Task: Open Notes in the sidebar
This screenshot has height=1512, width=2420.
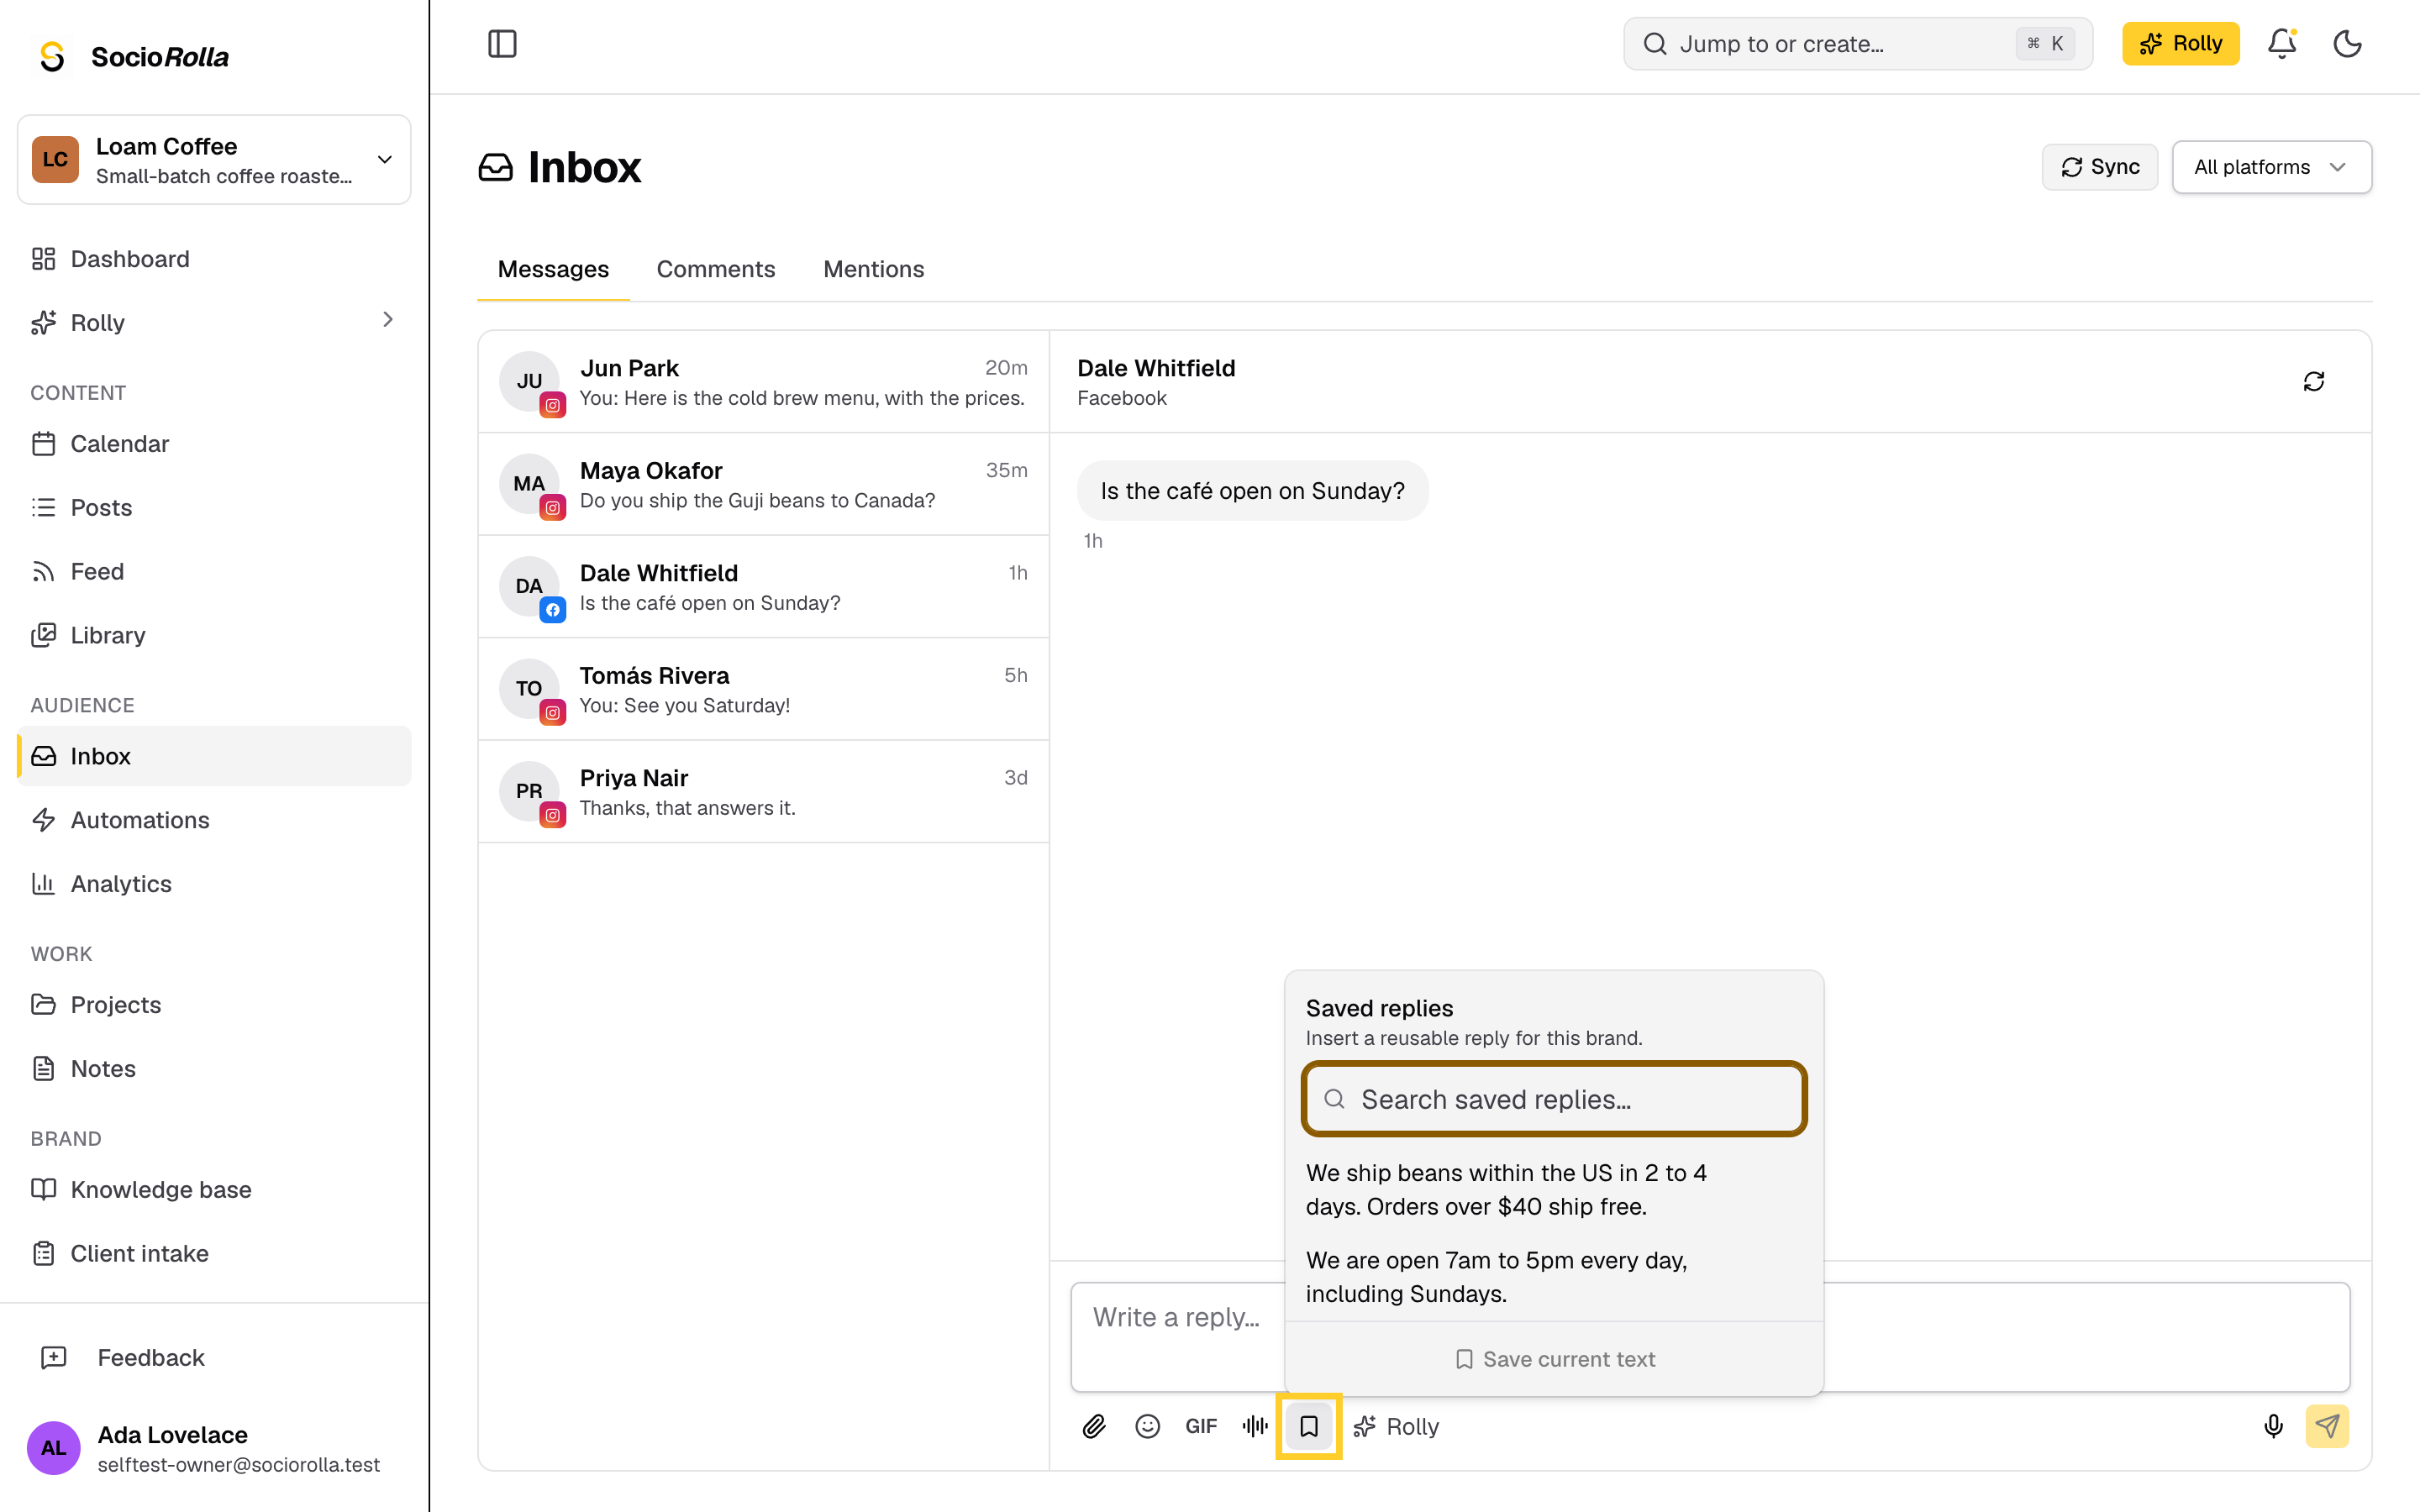Action: point(214,1069)
